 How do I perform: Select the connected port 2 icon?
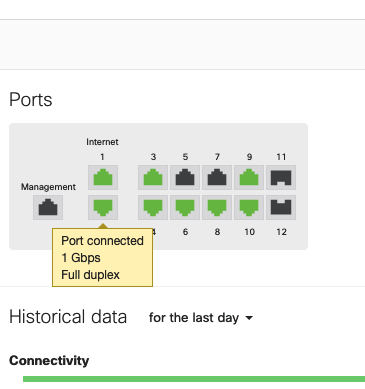pos(103,207)
